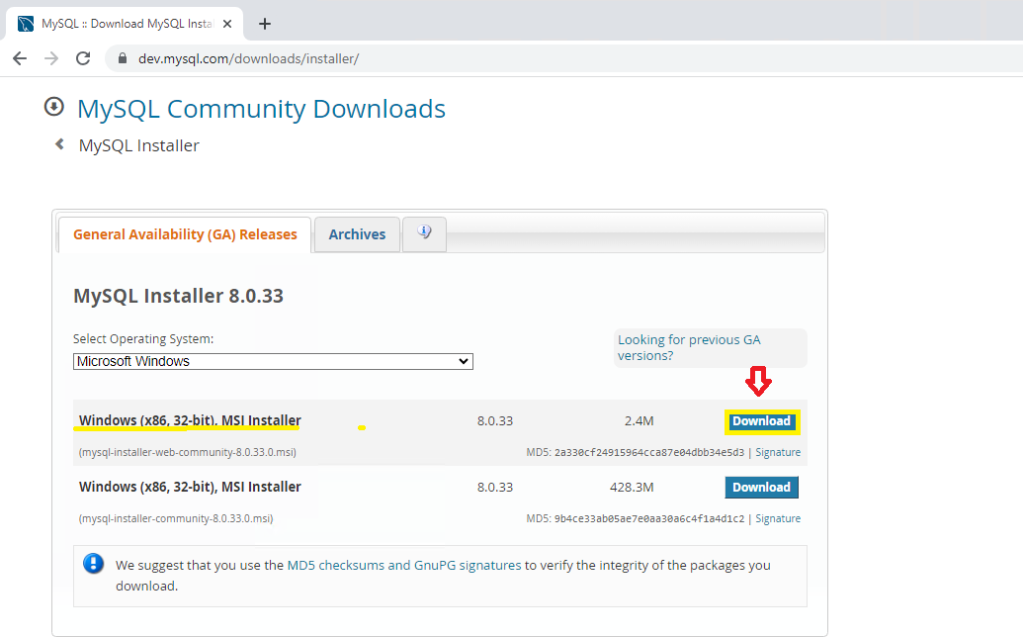
Task: Click the address bar URL dev.mysql.com
Action: pos(248,59)
